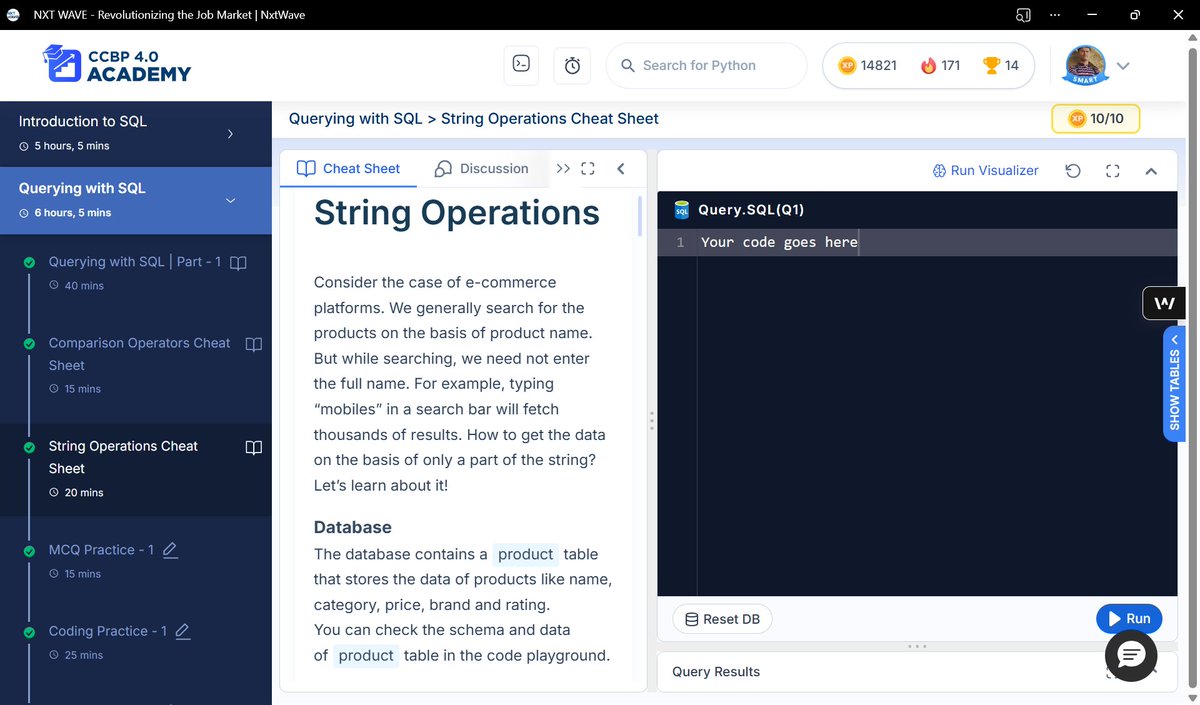
Task: Click book icon beside Querying with SQL Part - 1
Action: (238, 263)
